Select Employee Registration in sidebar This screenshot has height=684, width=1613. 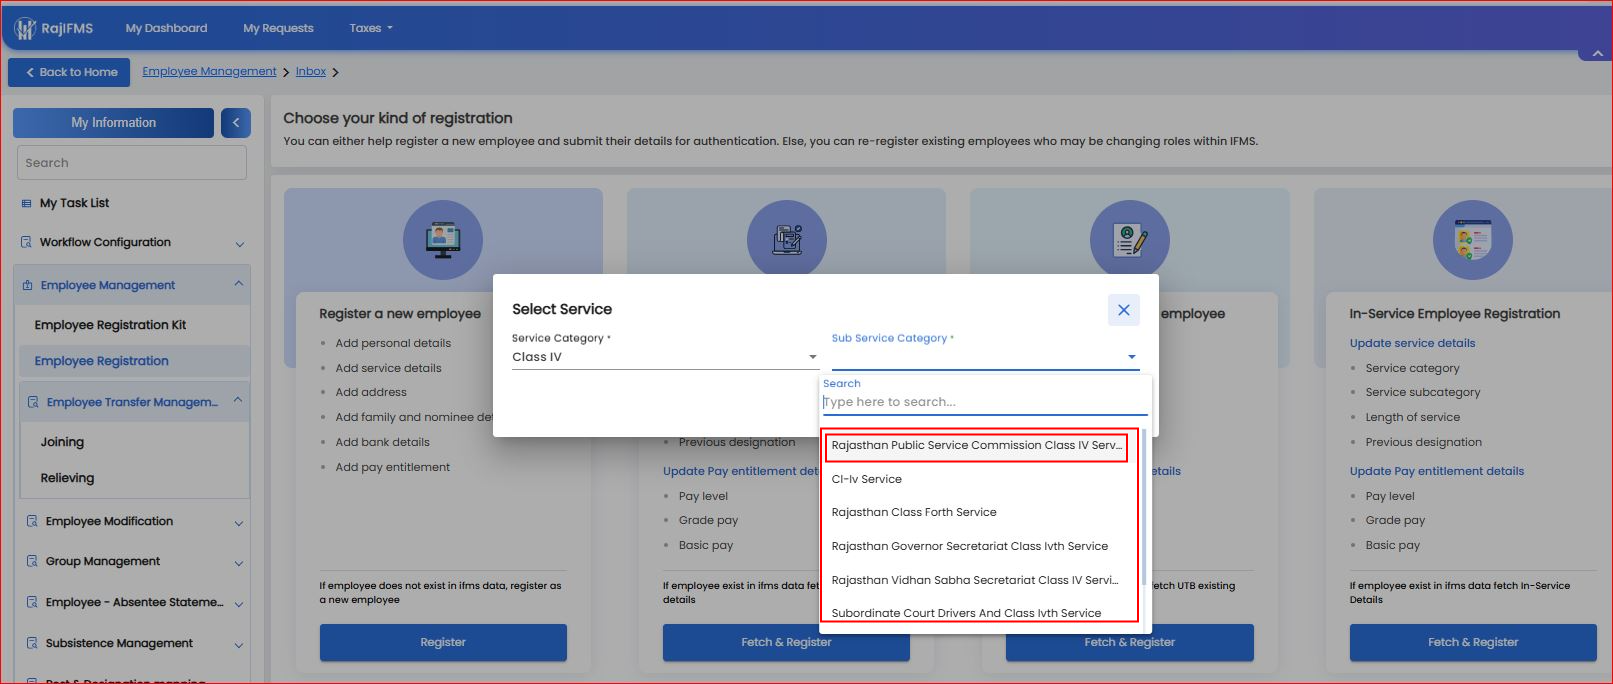click(x=134, y=361)
